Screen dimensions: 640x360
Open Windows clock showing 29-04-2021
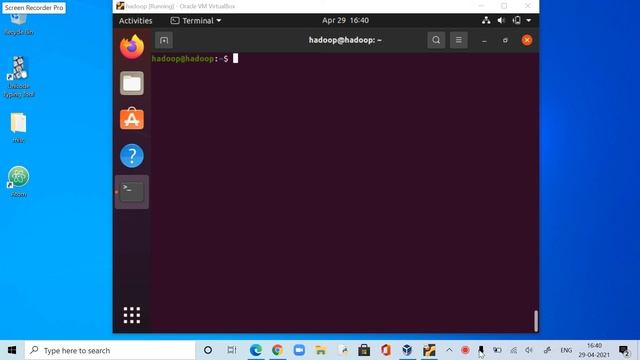pyautogui.click(x=594, y=350)
